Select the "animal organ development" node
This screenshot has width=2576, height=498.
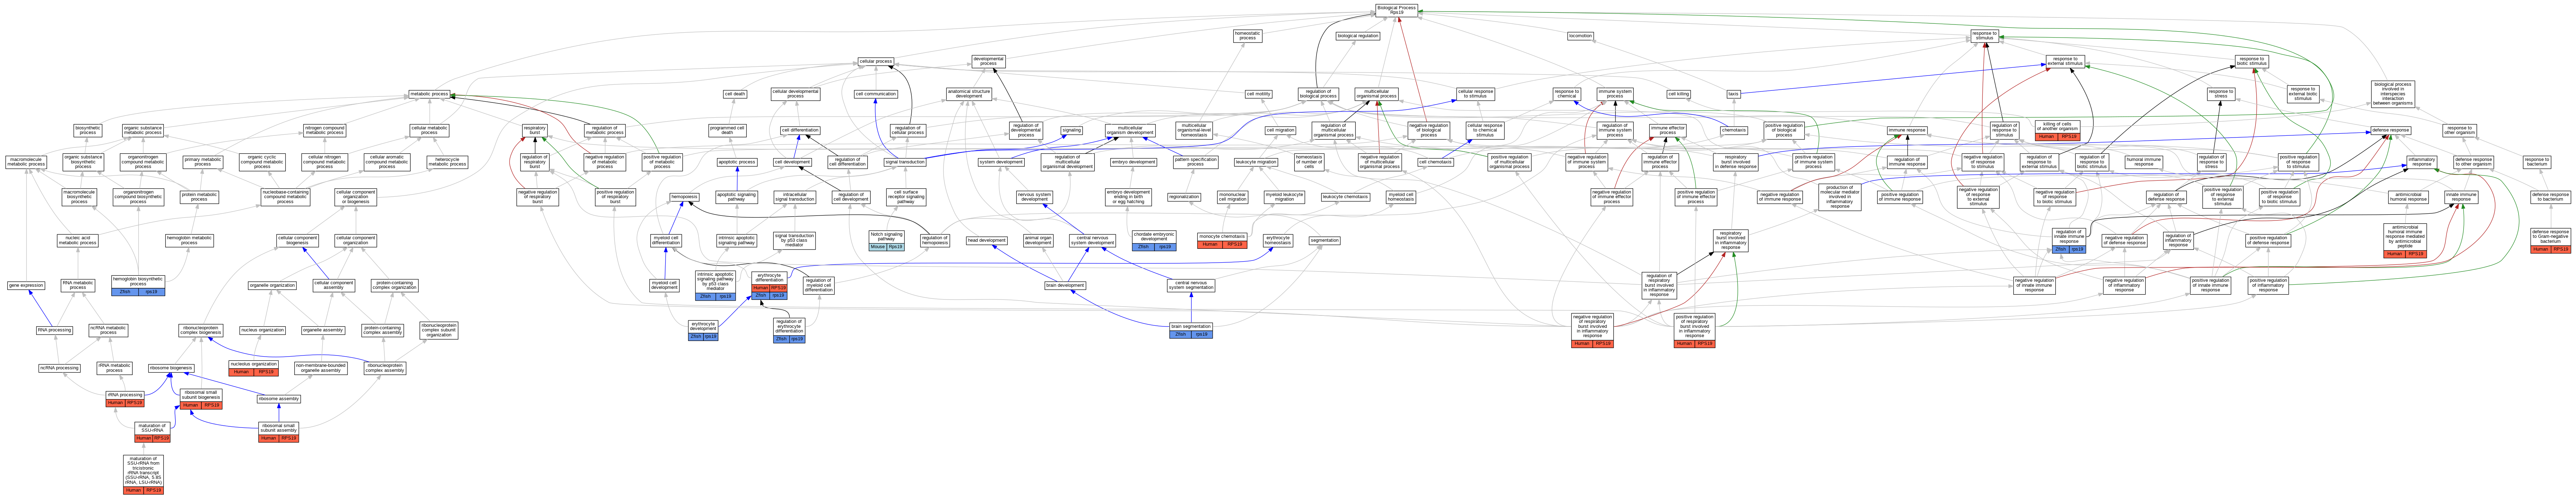click(1038, 240)
